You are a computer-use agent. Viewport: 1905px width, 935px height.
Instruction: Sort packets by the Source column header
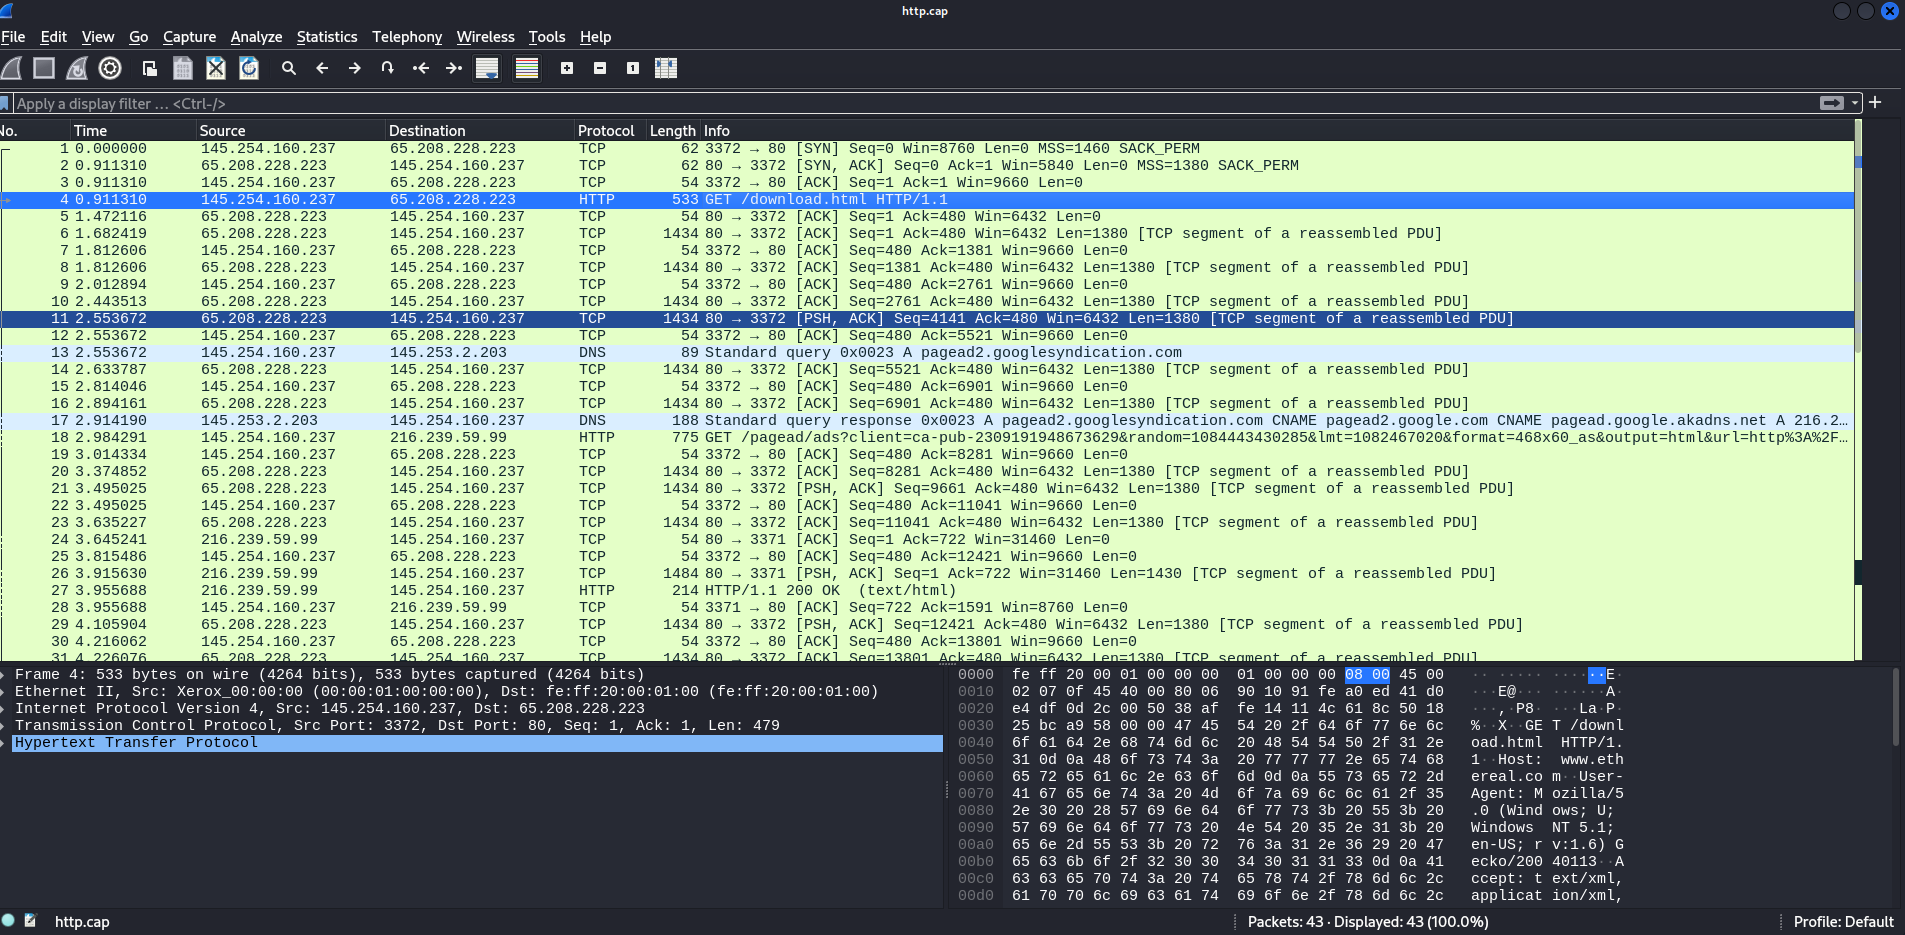[291, 130]
